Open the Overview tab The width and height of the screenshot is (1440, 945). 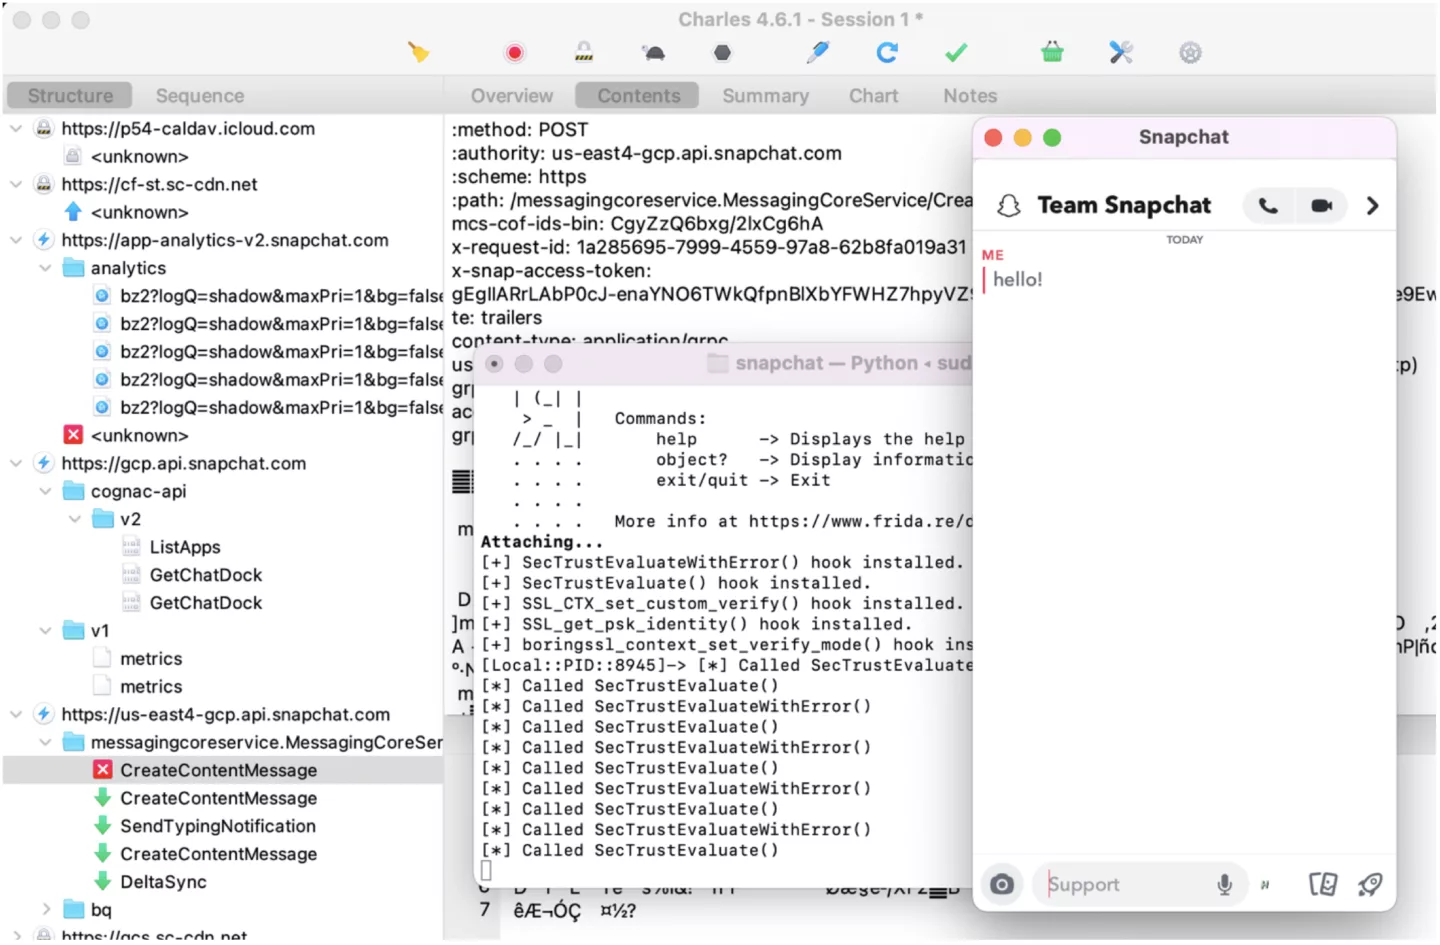click(512, 95)
